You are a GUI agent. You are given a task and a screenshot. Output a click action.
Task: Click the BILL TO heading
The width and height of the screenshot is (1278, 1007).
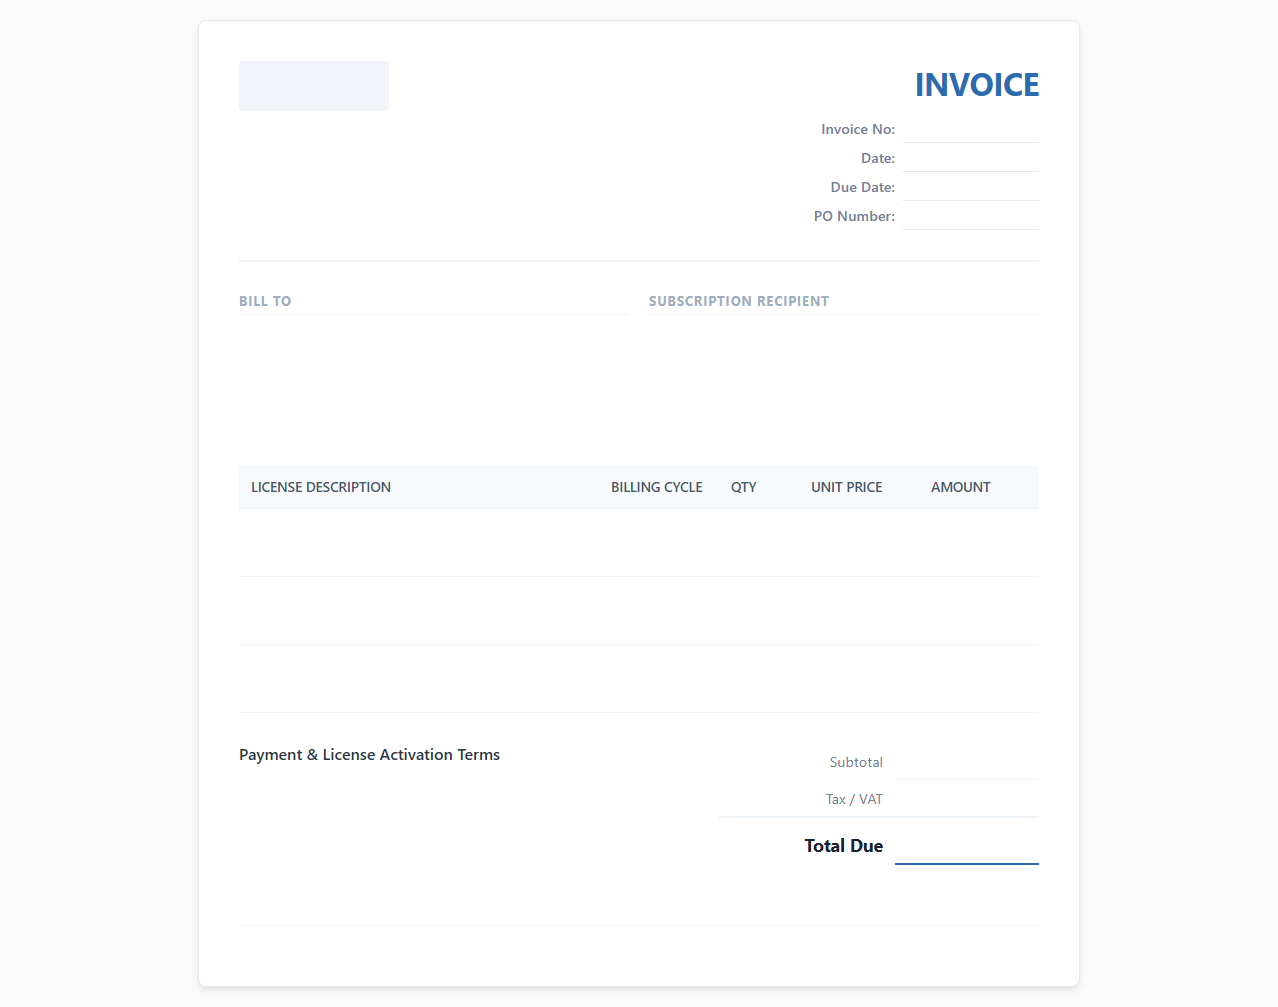265,301
